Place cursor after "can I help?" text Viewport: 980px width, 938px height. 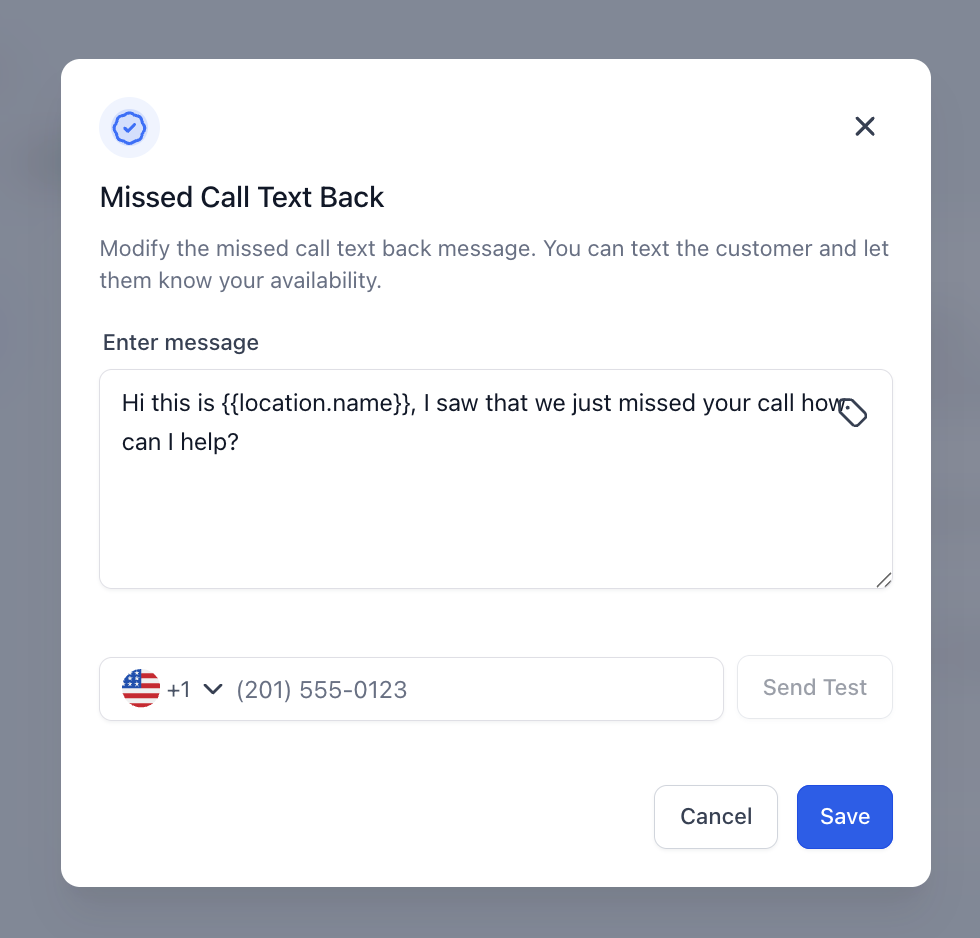(240, 441)
